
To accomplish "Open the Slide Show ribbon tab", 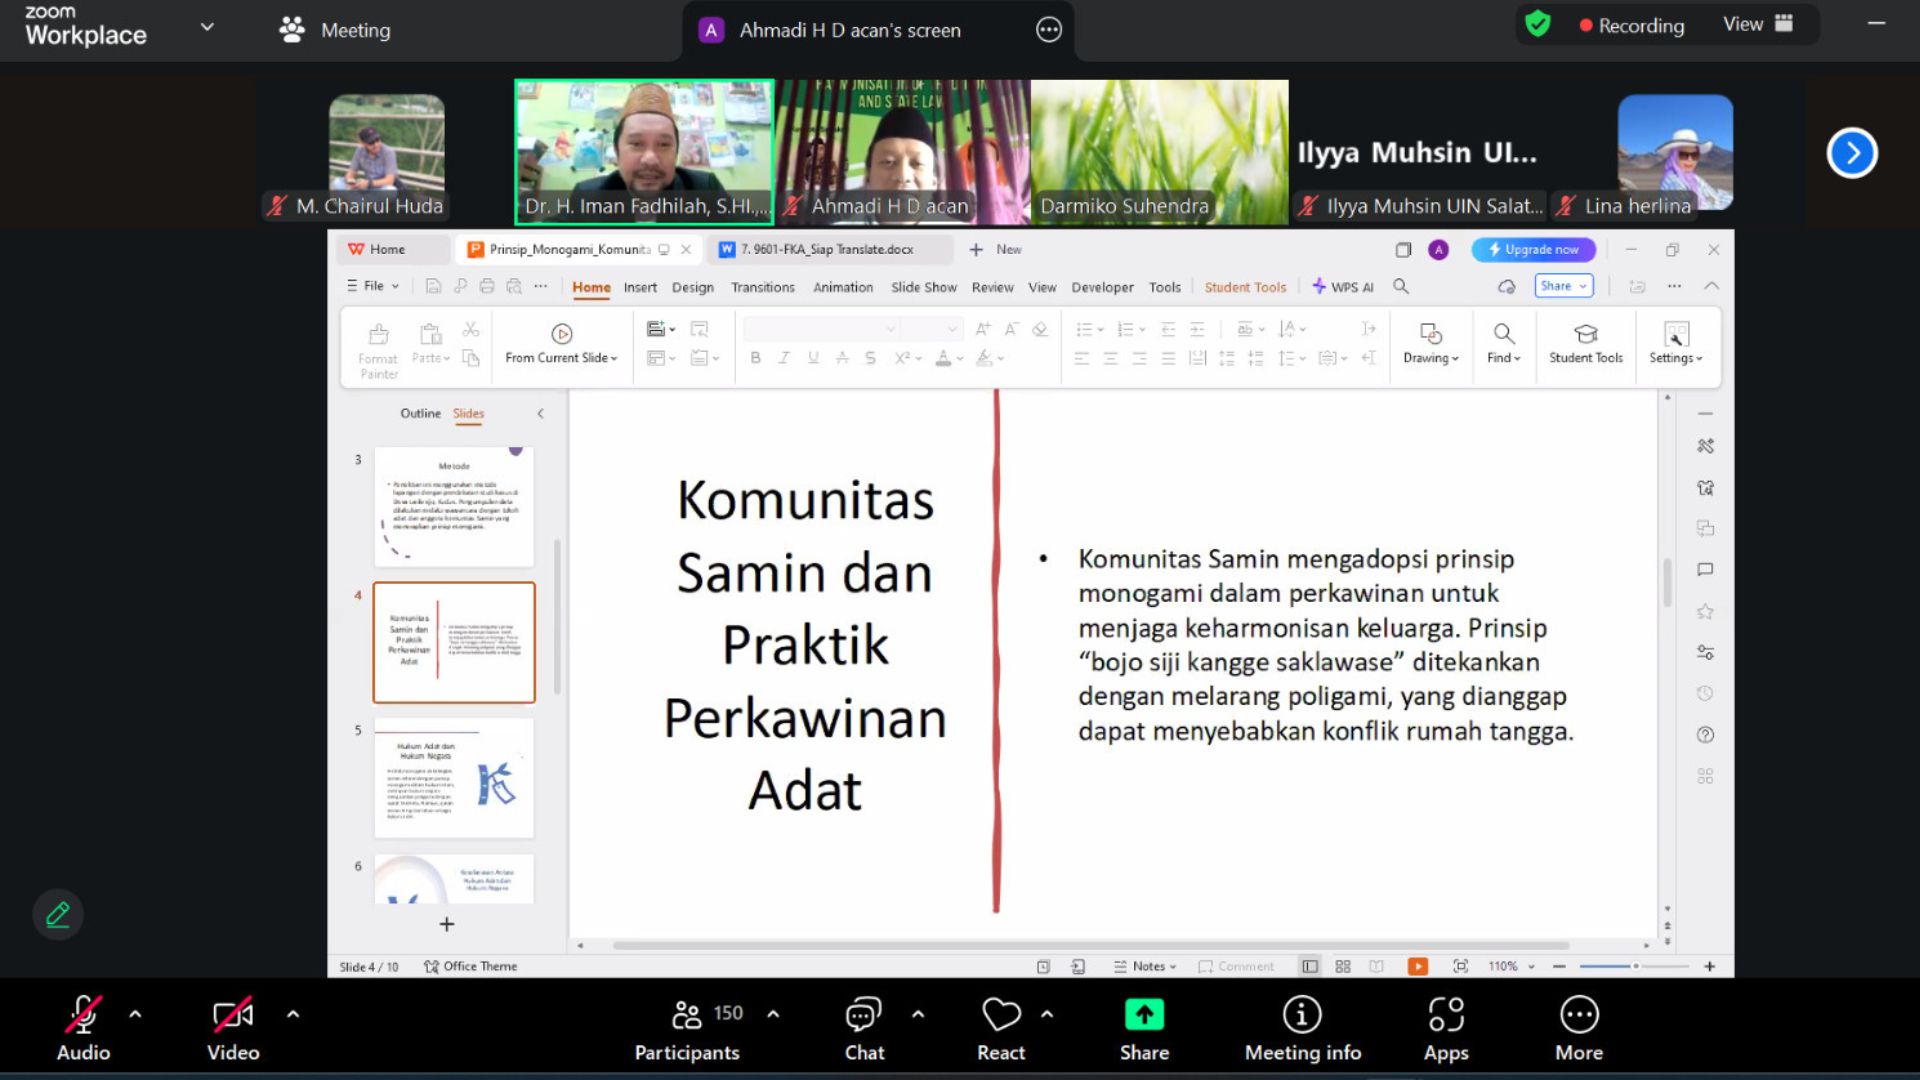I will coord(923,287).
